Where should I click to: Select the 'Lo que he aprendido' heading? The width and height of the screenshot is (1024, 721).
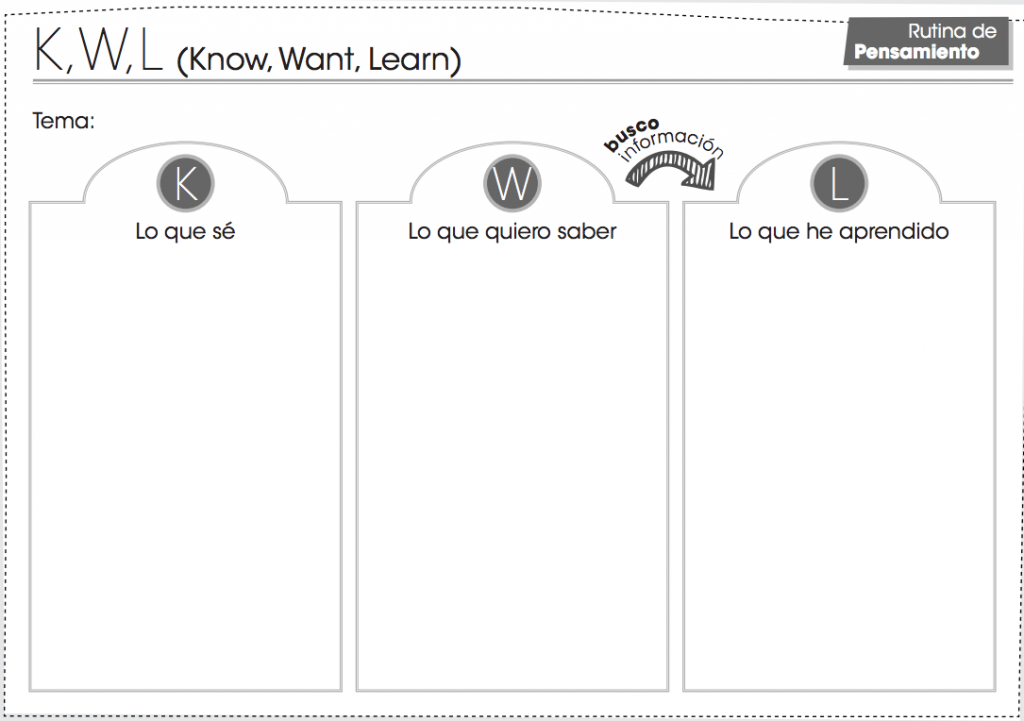pos(839,232)
